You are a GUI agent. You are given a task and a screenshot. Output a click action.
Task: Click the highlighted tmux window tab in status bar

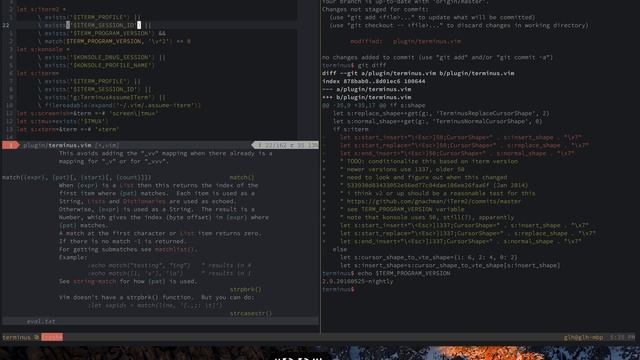(x=52, y=337)
